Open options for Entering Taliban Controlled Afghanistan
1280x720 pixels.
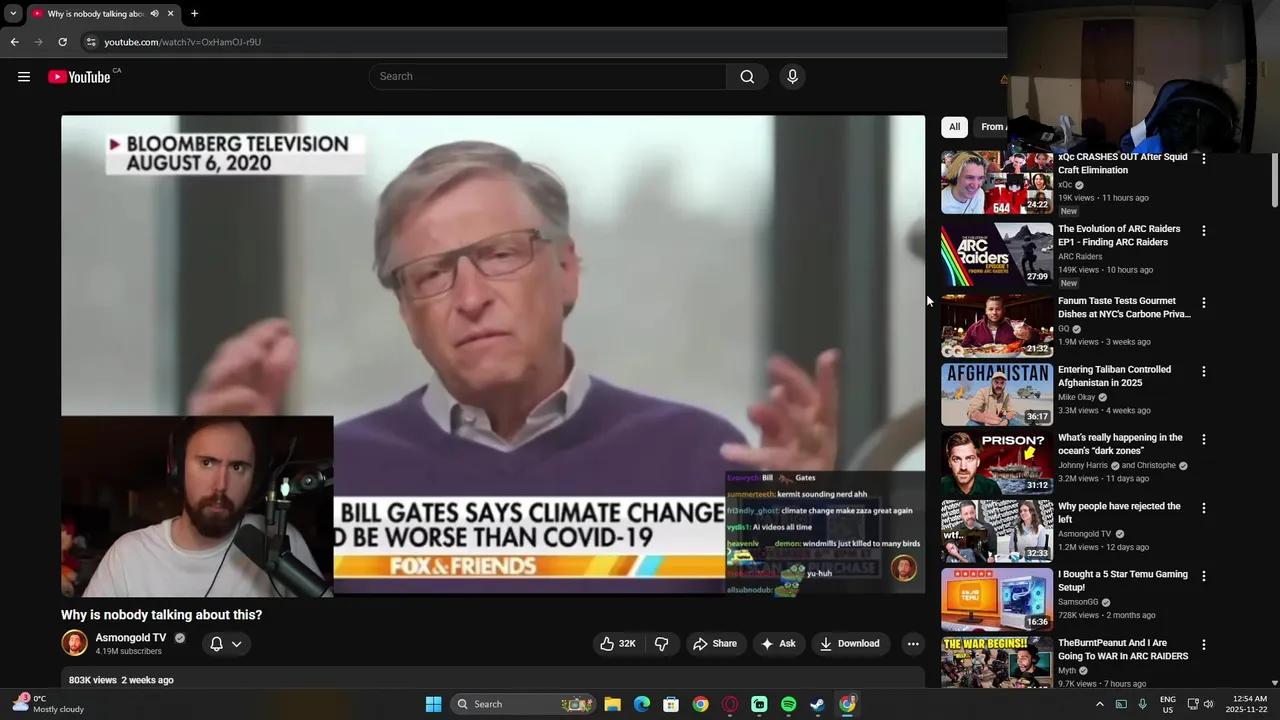tap(1204, 372)
